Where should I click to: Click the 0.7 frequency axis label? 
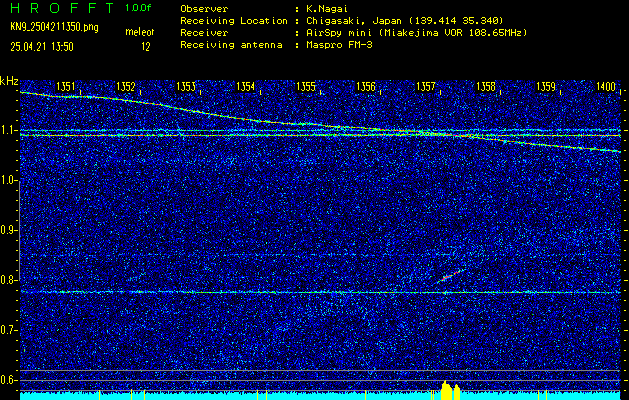(x=8, y=330)
